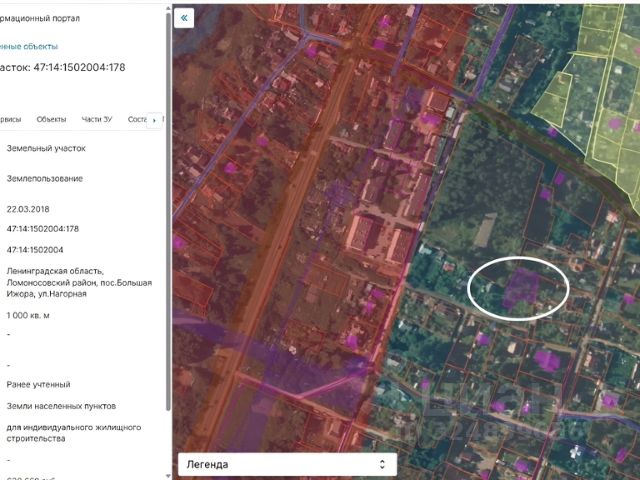Open the связанные объекты link
Viewport: 640px width, 480px height.
[x=29, y=47]
